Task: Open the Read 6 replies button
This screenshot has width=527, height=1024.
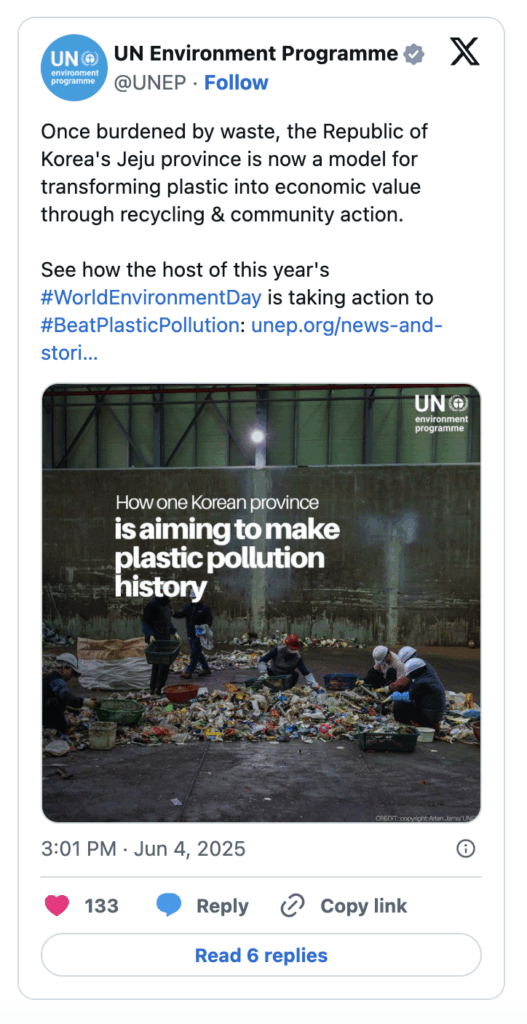Action: pos(261,955)
